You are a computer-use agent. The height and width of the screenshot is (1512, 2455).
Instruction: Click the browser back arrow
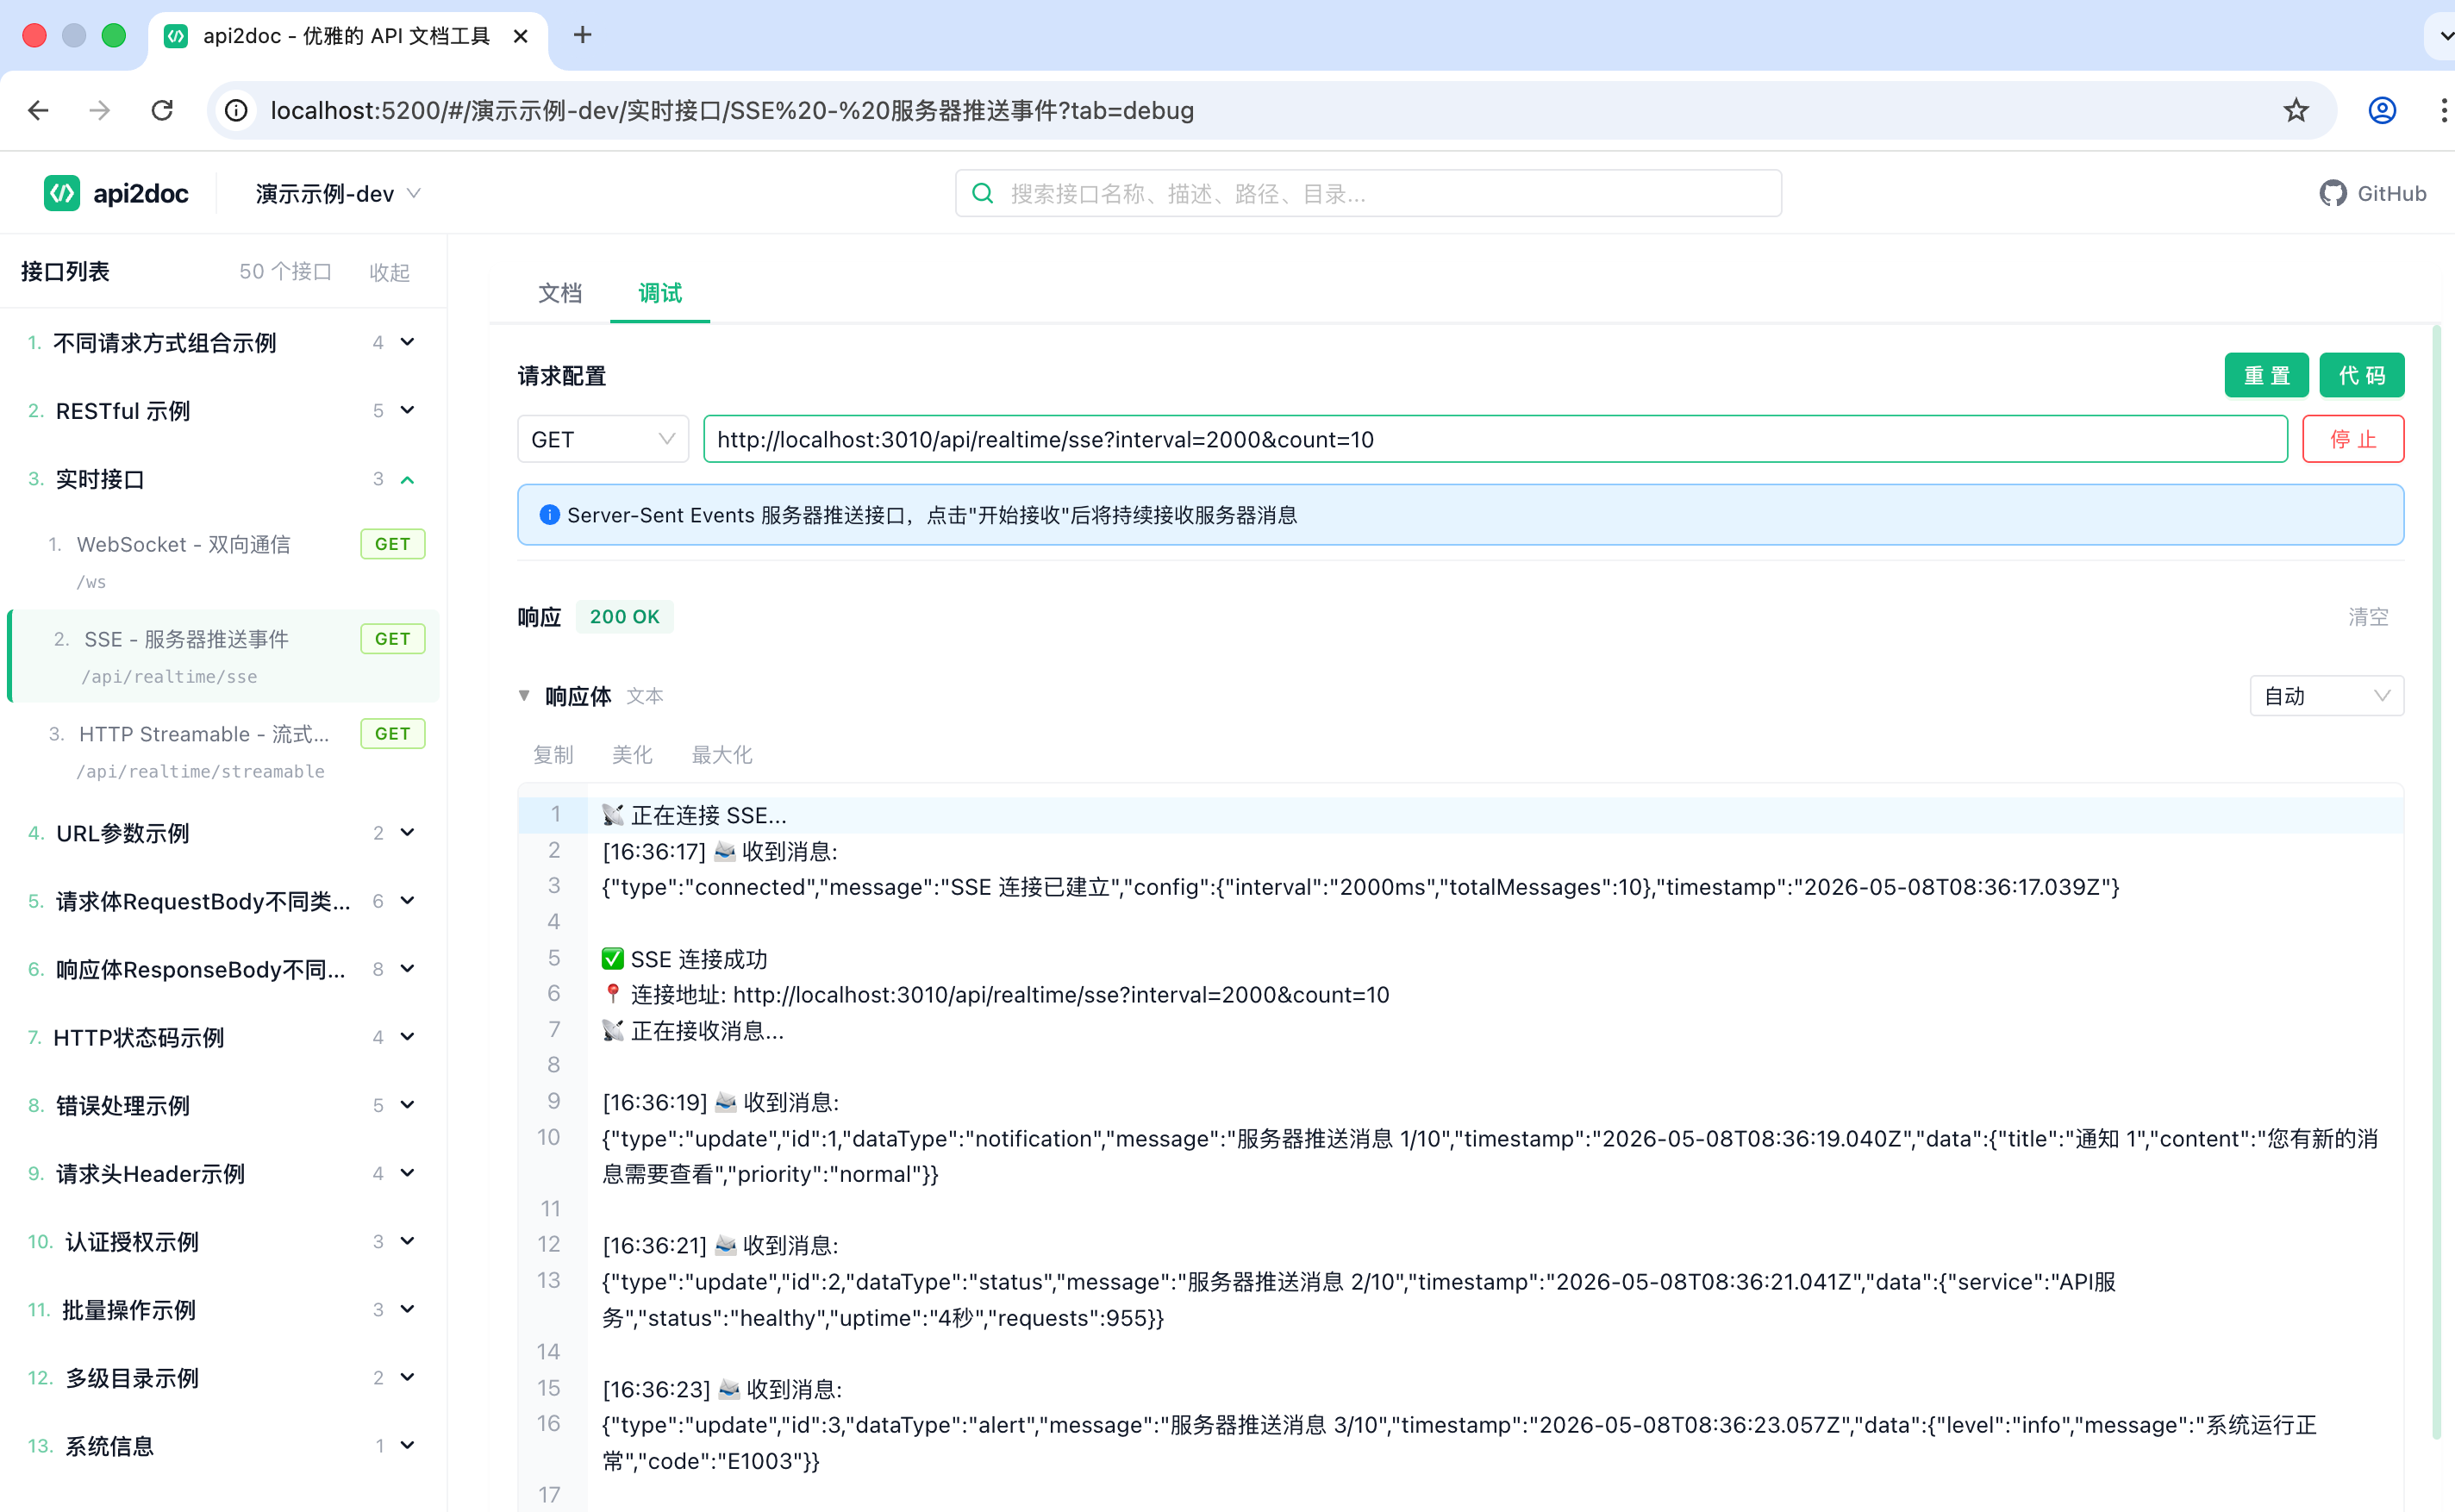pos(38,110)
